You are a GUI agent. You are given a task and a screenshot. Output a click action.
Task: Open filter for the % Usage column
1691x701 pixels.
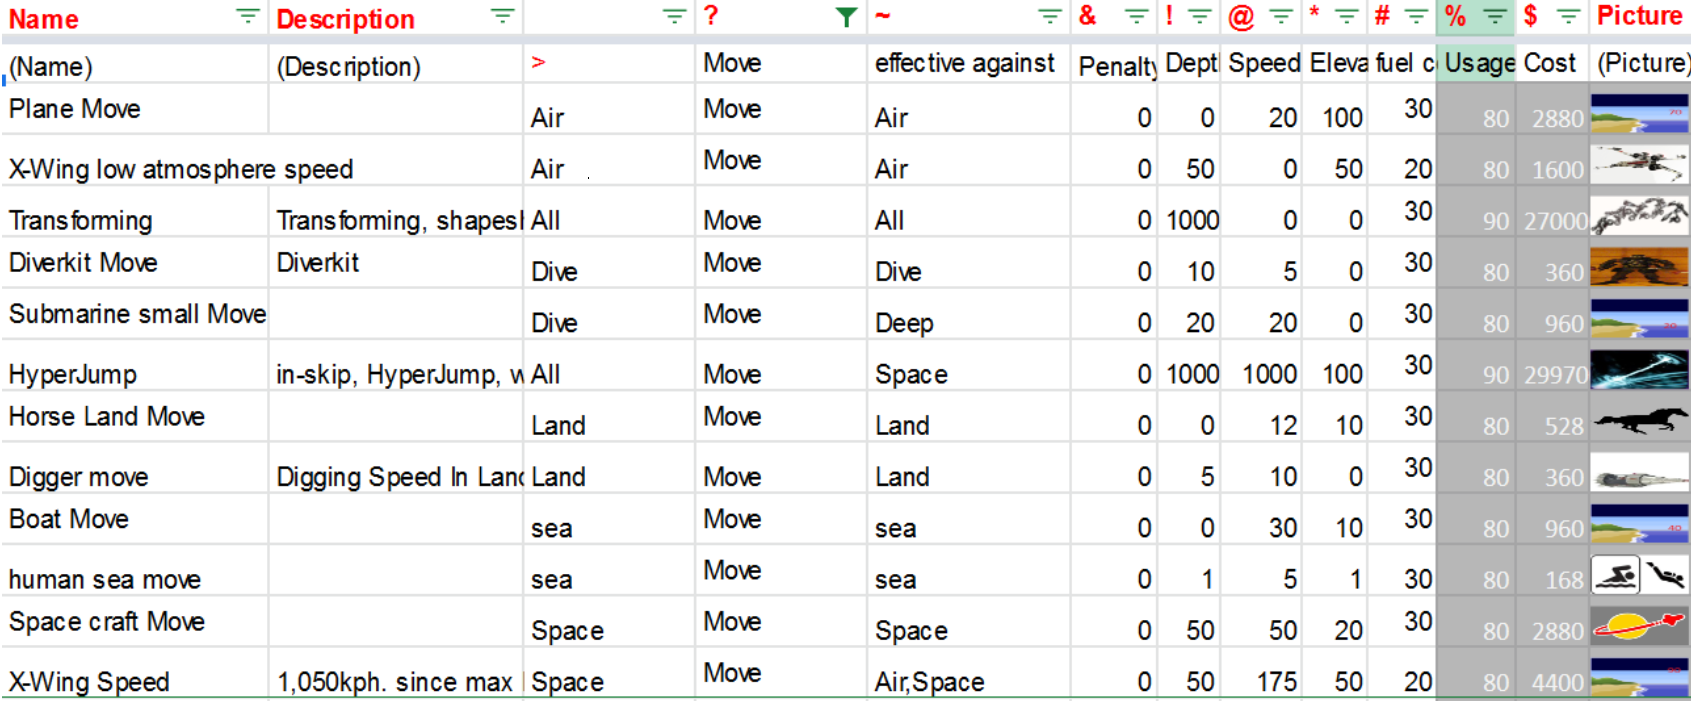point(1494,16)
